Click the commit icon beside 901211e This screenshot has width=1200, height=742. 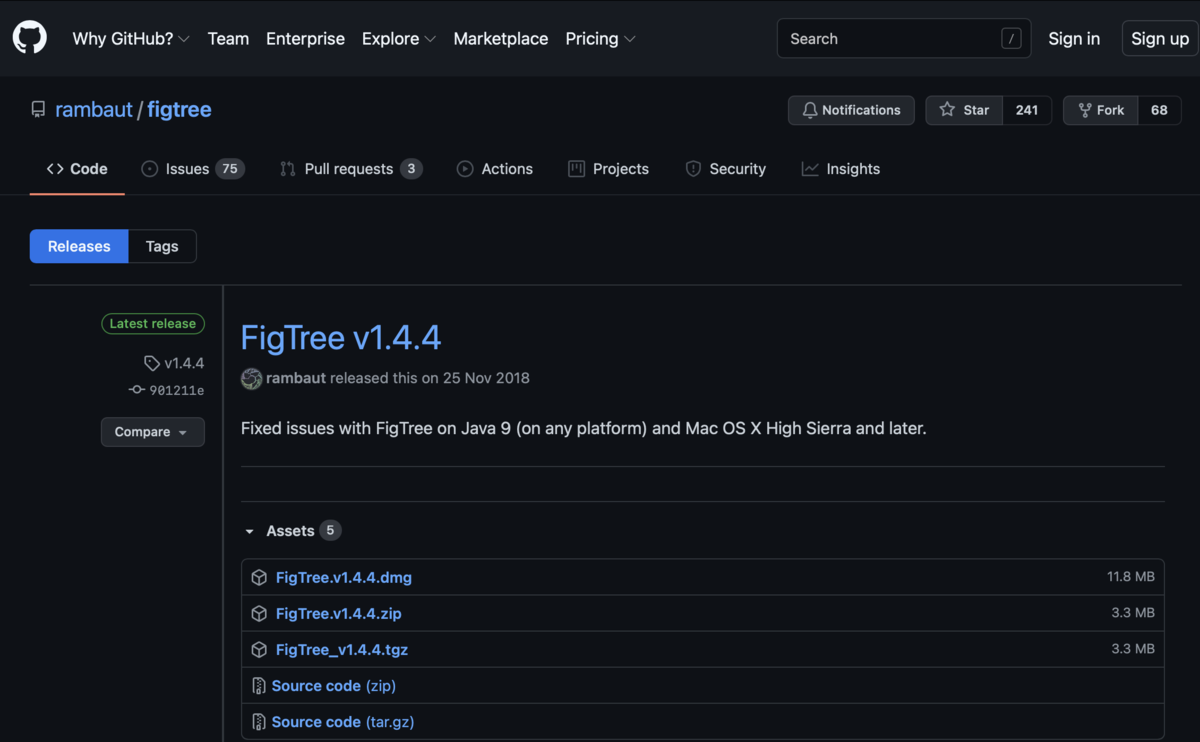[x=137, y=390]
